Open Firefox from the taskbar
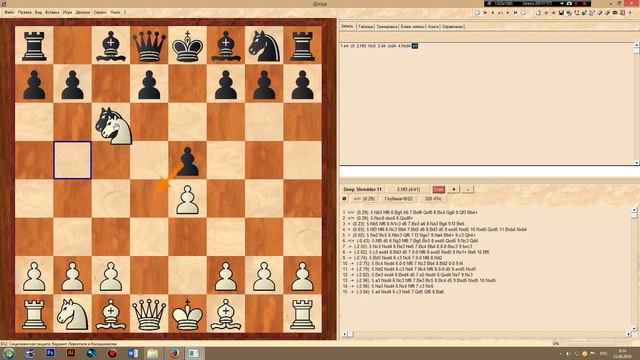640x360 pixels. click(x=173, y=353)
